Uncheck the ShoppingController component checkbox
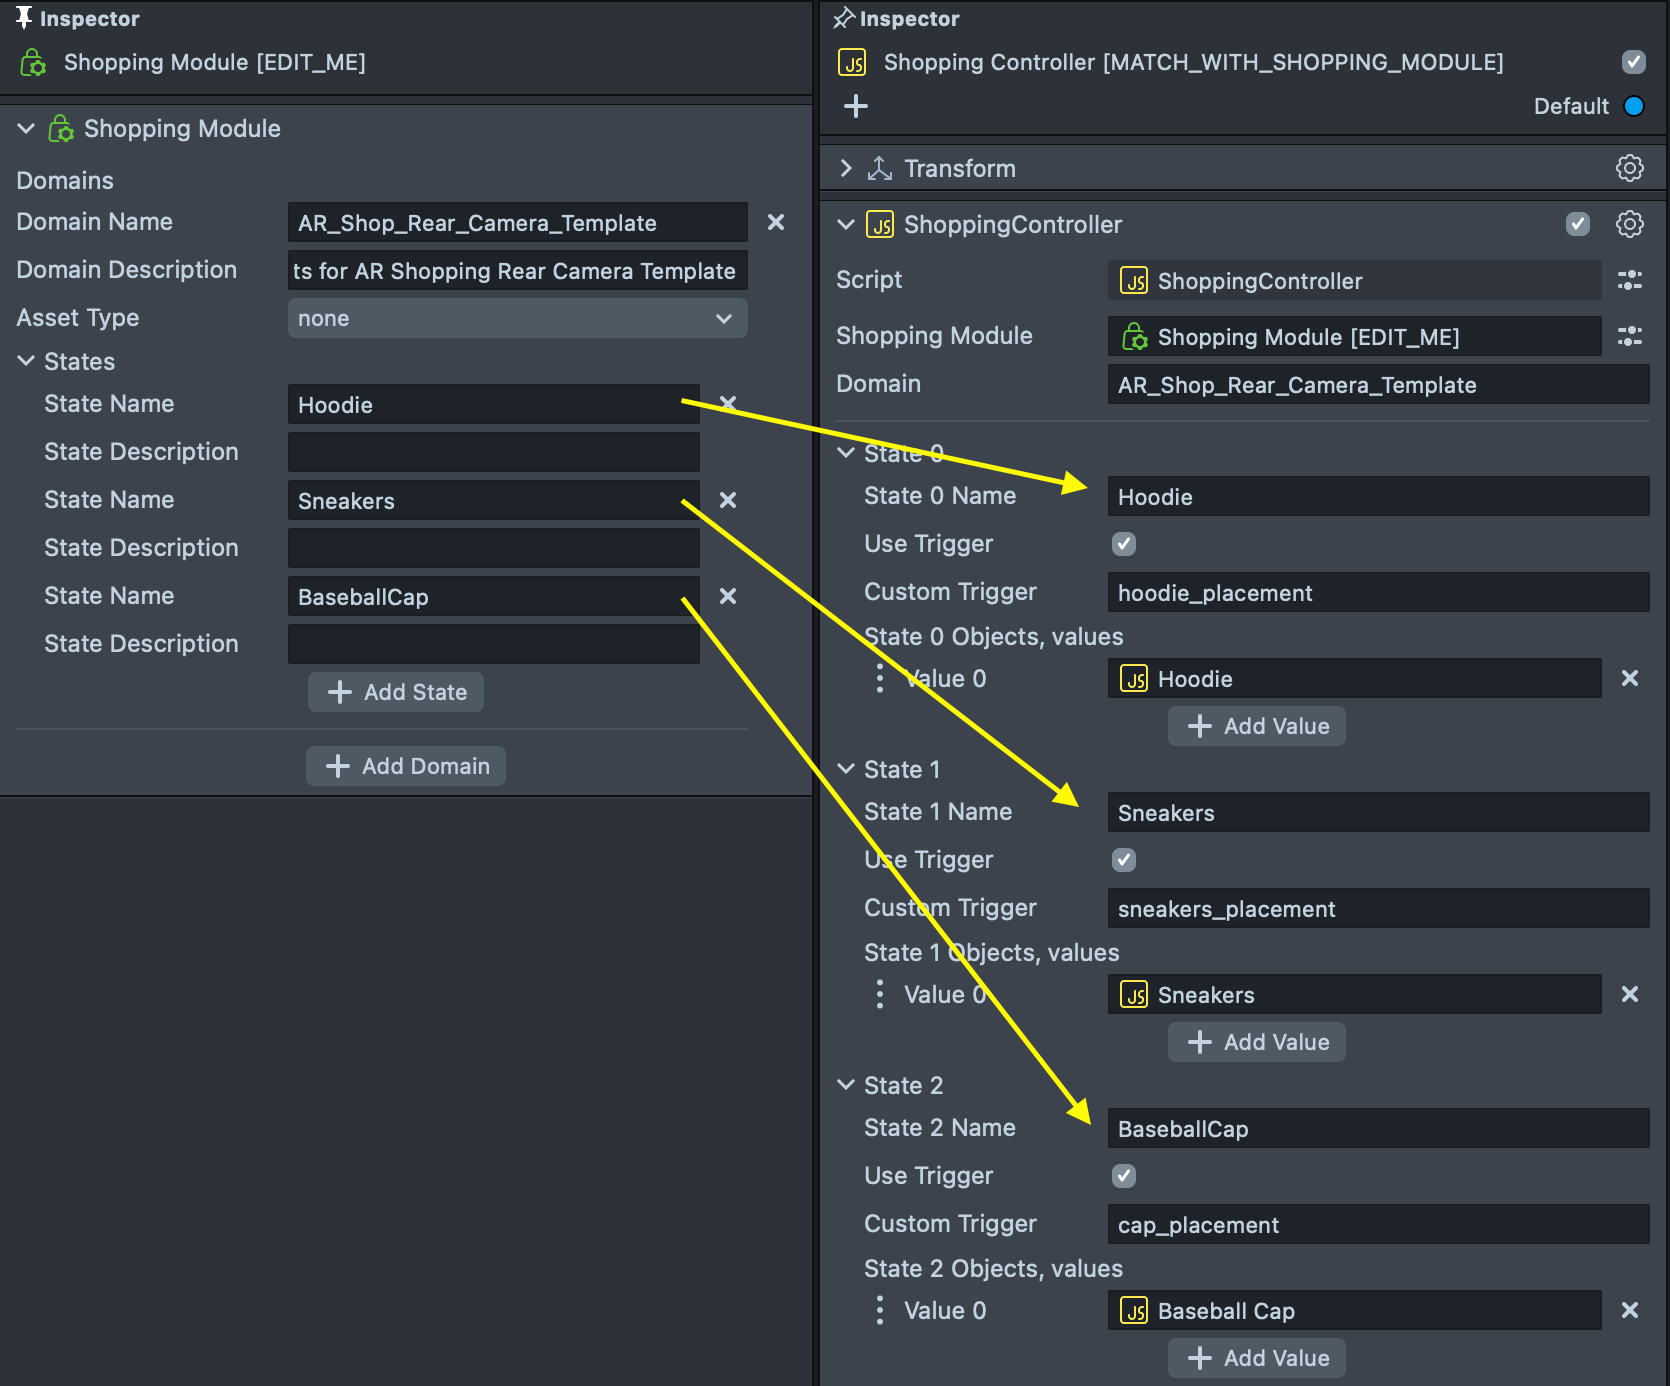Image resolution: width=1670 pixels, height=1386 pixels. pyautogui.click(x=1577, y=224)
